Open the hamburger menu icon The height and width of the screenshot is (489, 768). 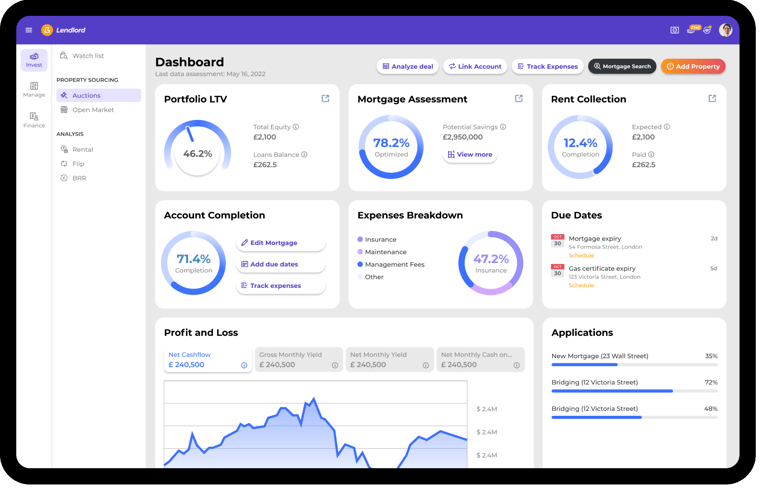[29, 30]
